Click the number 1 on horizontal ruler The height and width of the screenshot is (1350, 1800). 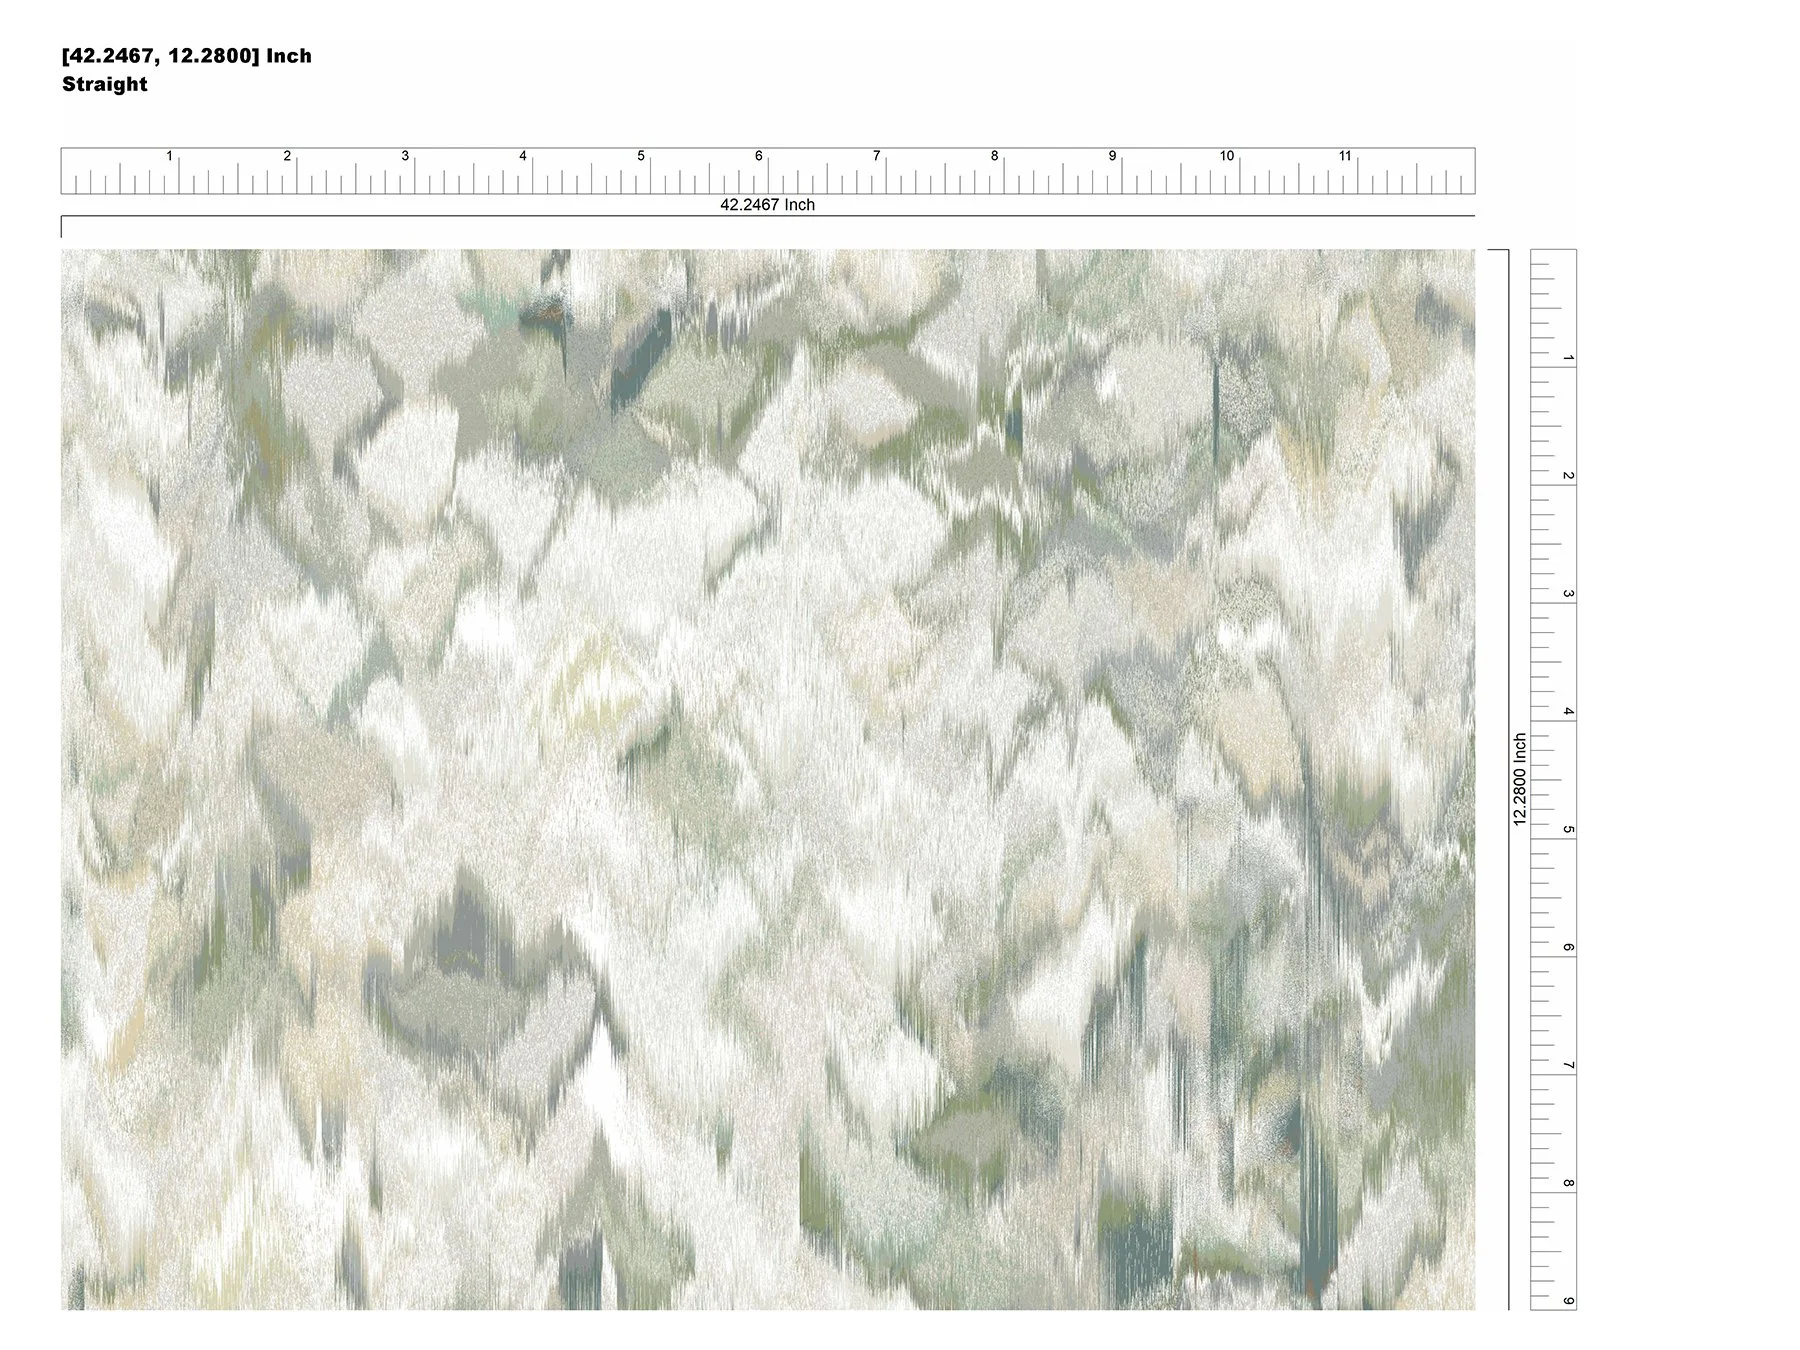click(x=170, y=156)
